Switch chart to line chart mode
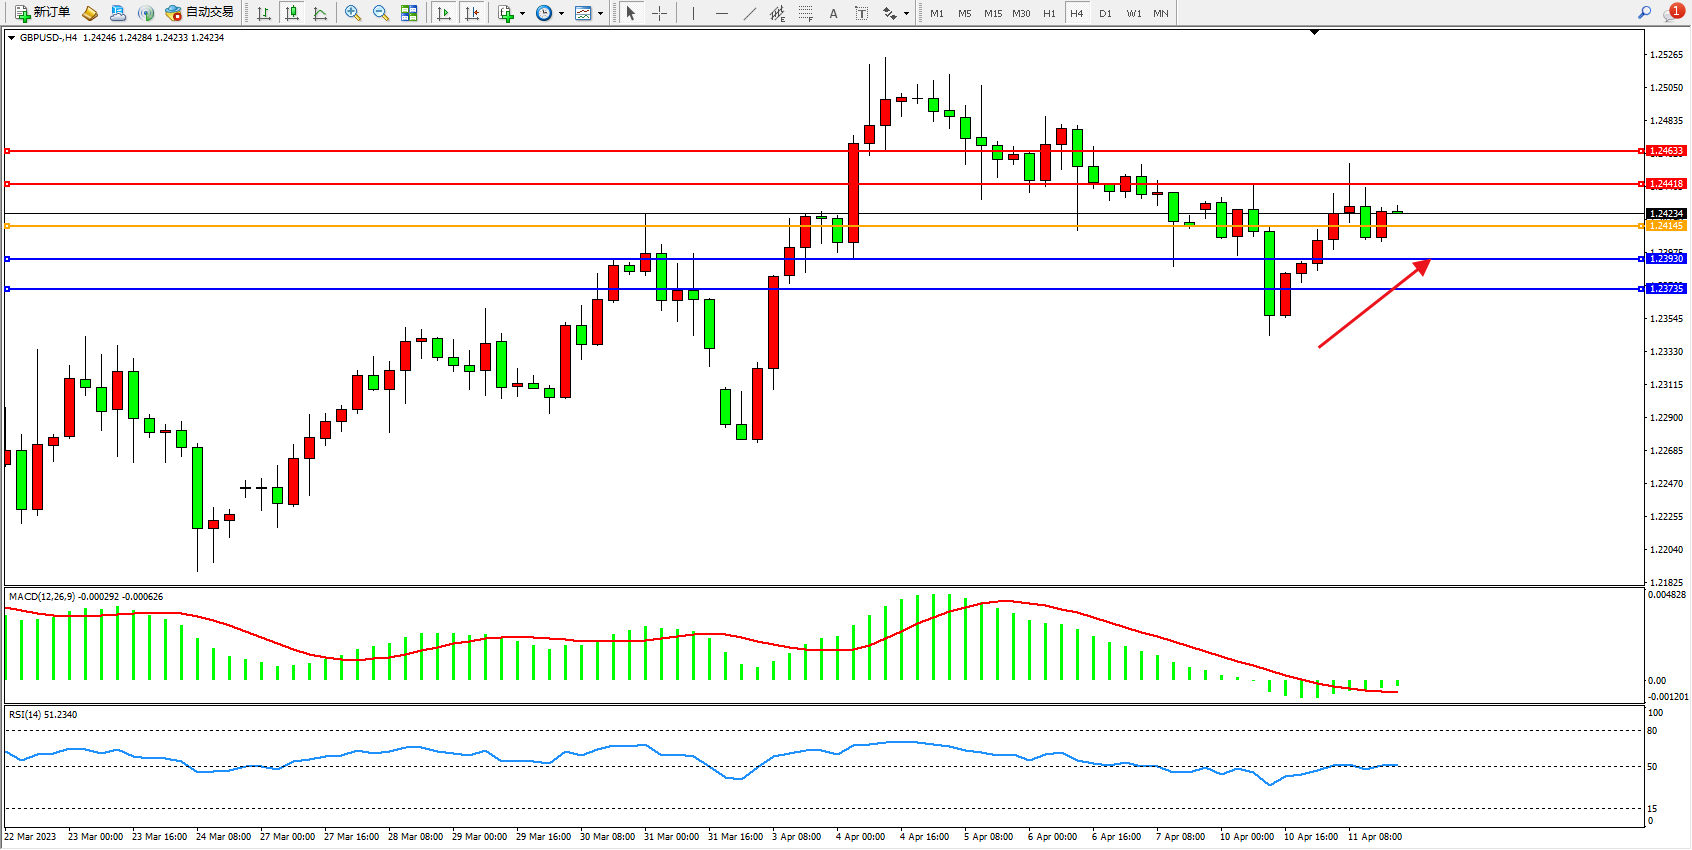This screenshot has height=850, width=1692. [x=320, y=13]
